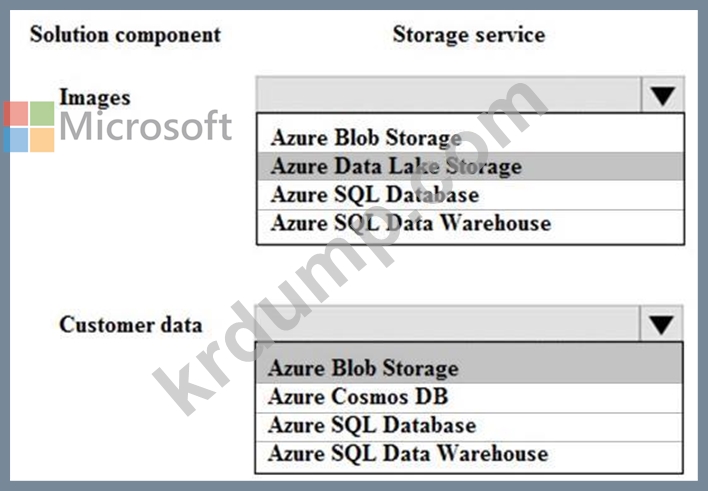The width and height of the screenshot is (708, 491).
Task: Choose Azure Data Lake Storage for Images
Action: 470,166
